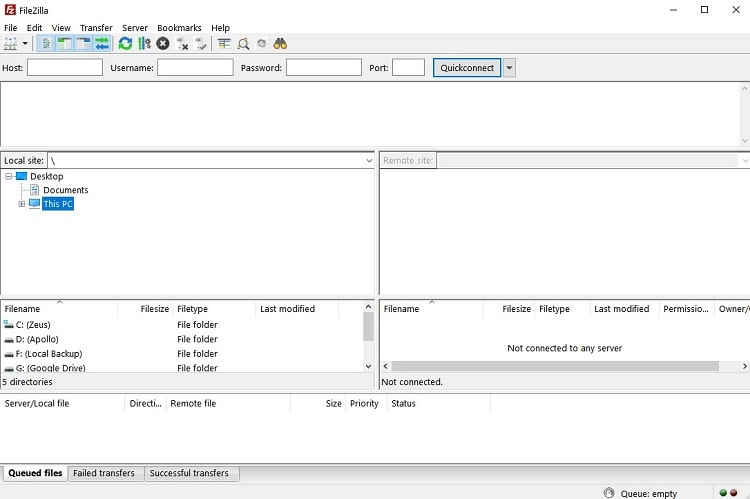This screenshot has width=750, height=499.
Task: Open the Quickconnect history dropdown arrow
Action: pos(509,67)
